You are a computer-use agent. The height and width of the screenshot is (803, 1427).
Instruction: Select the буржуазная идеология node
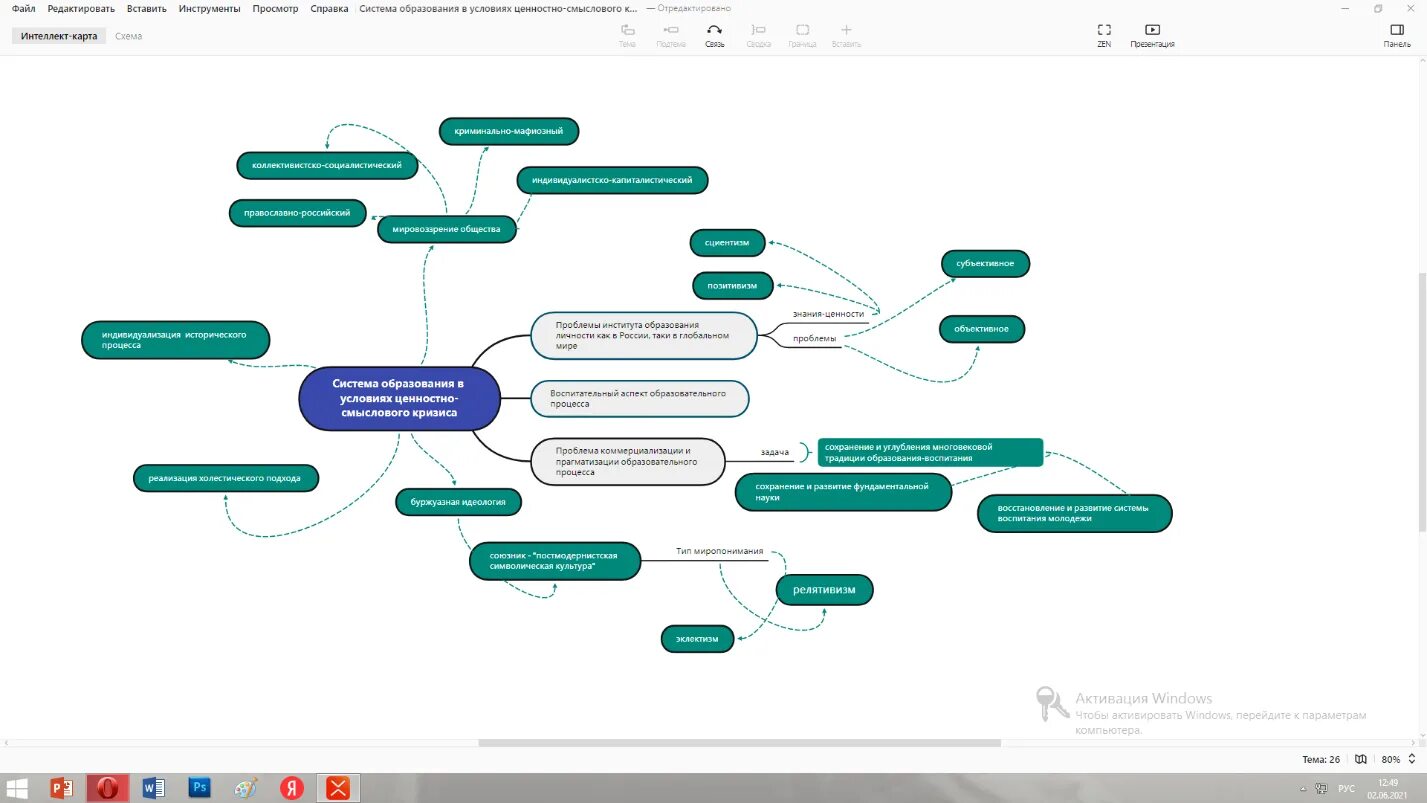coord(458,502)
